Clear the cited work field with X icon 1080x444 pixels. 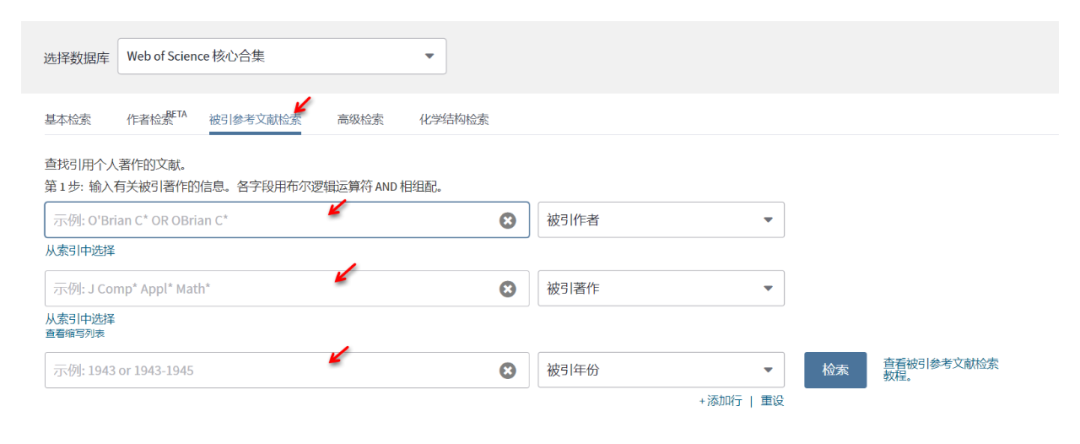point(507,289)
